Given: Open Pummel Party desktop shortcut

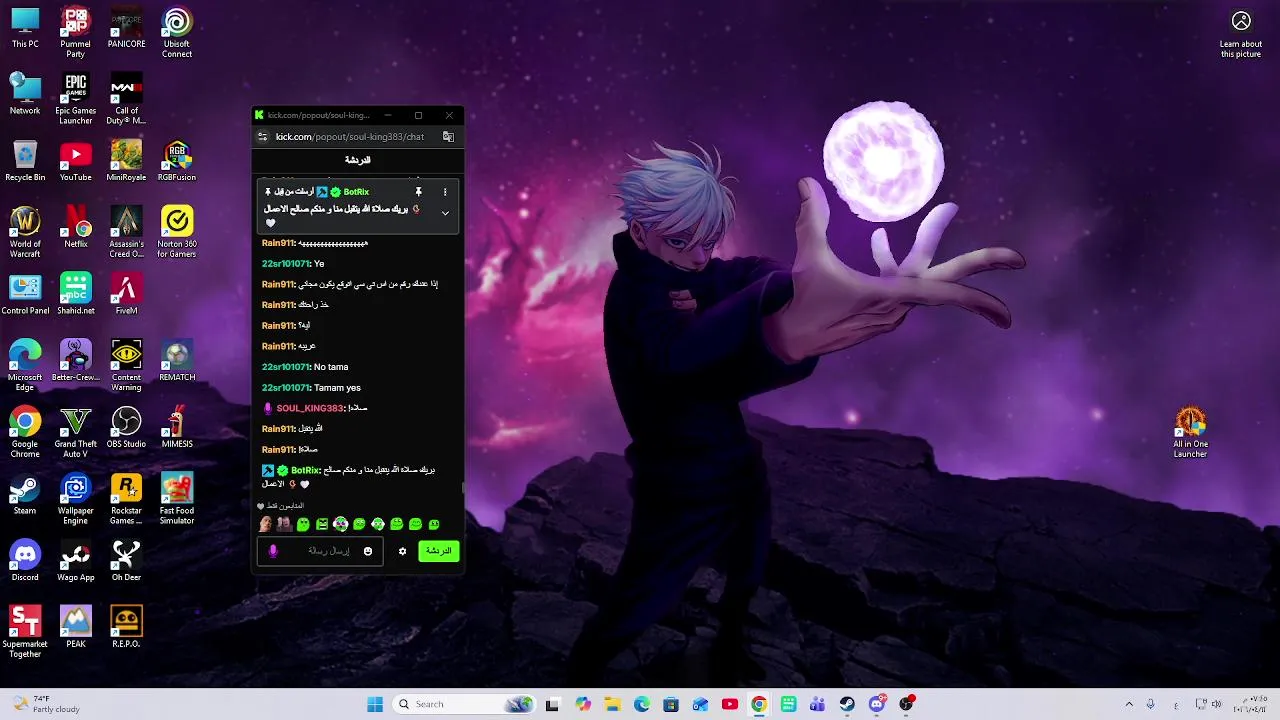Looking at the screenshot, I should 75,33.
